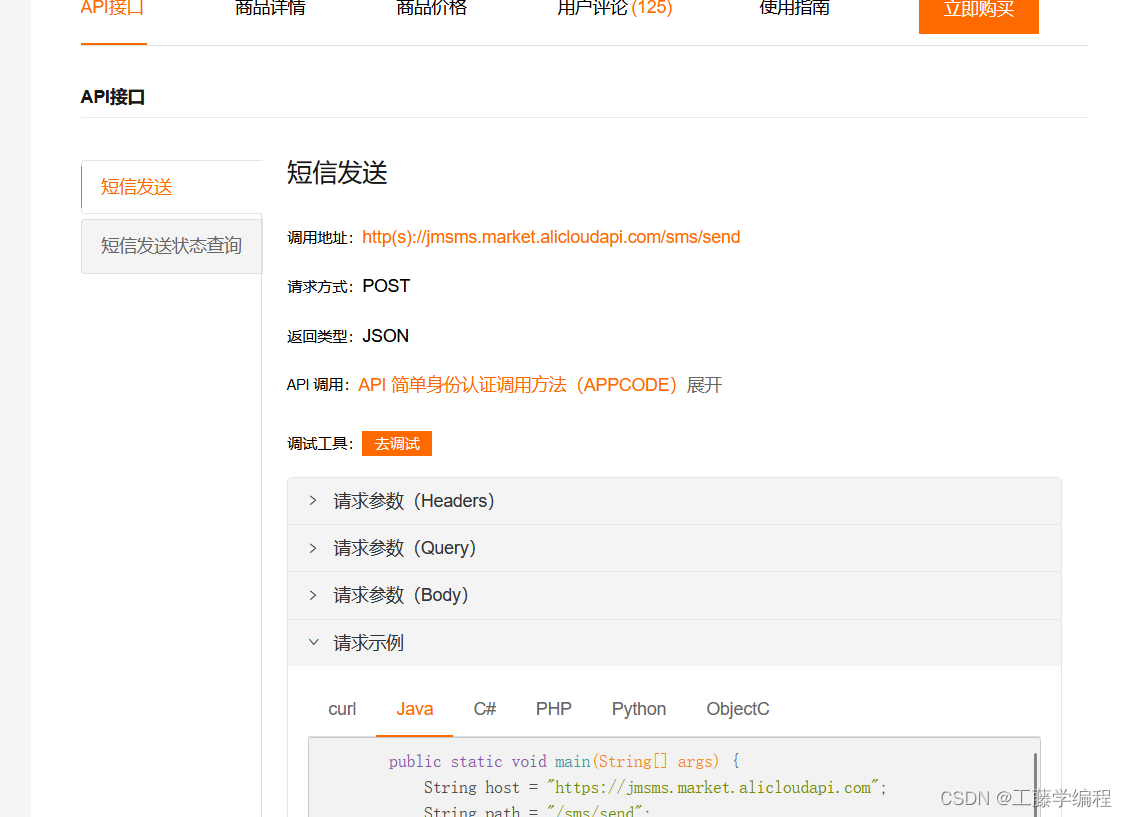This screenshot has width=1127, height=817.
Task: Switch to the API接口 tab
Action: point(113,9)
